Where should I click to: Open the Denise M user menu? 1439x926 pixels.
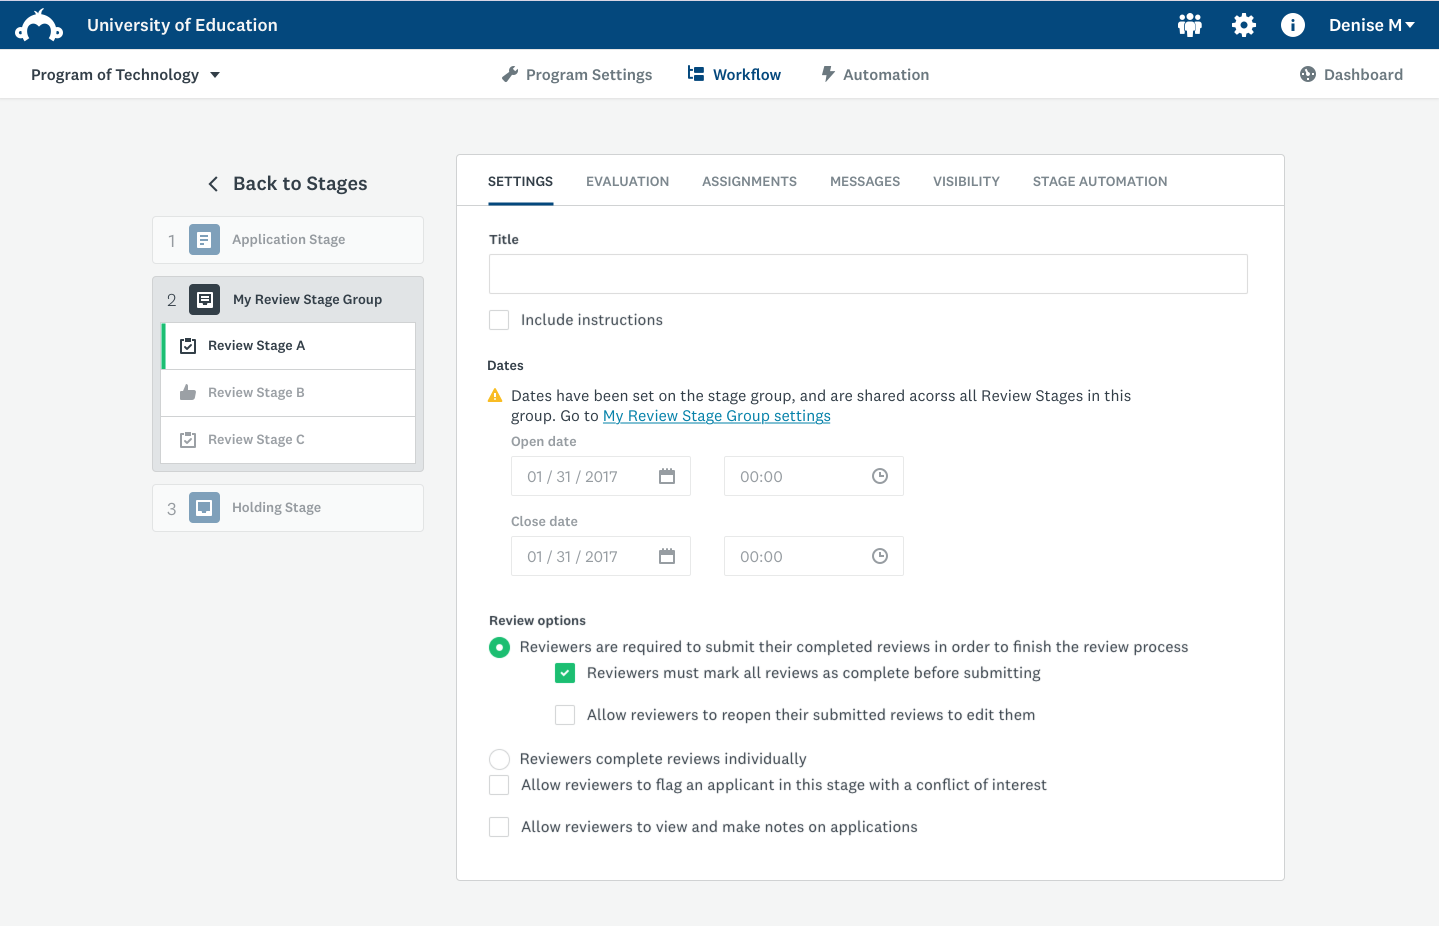(x=1370, y=25)
